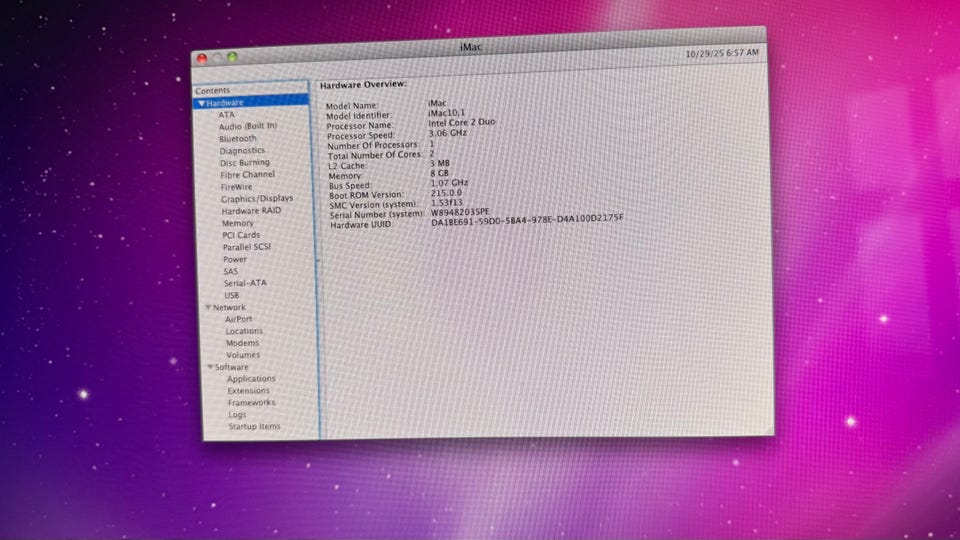This screenshot has height=540, width=960.
Task: Open the Power entry
Action: (235, 259)
